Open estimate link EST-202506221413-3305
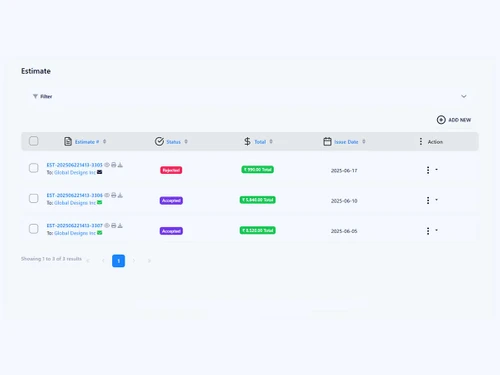Image resolution: width=500 pixels, height=375 pixels. point(75,165)
